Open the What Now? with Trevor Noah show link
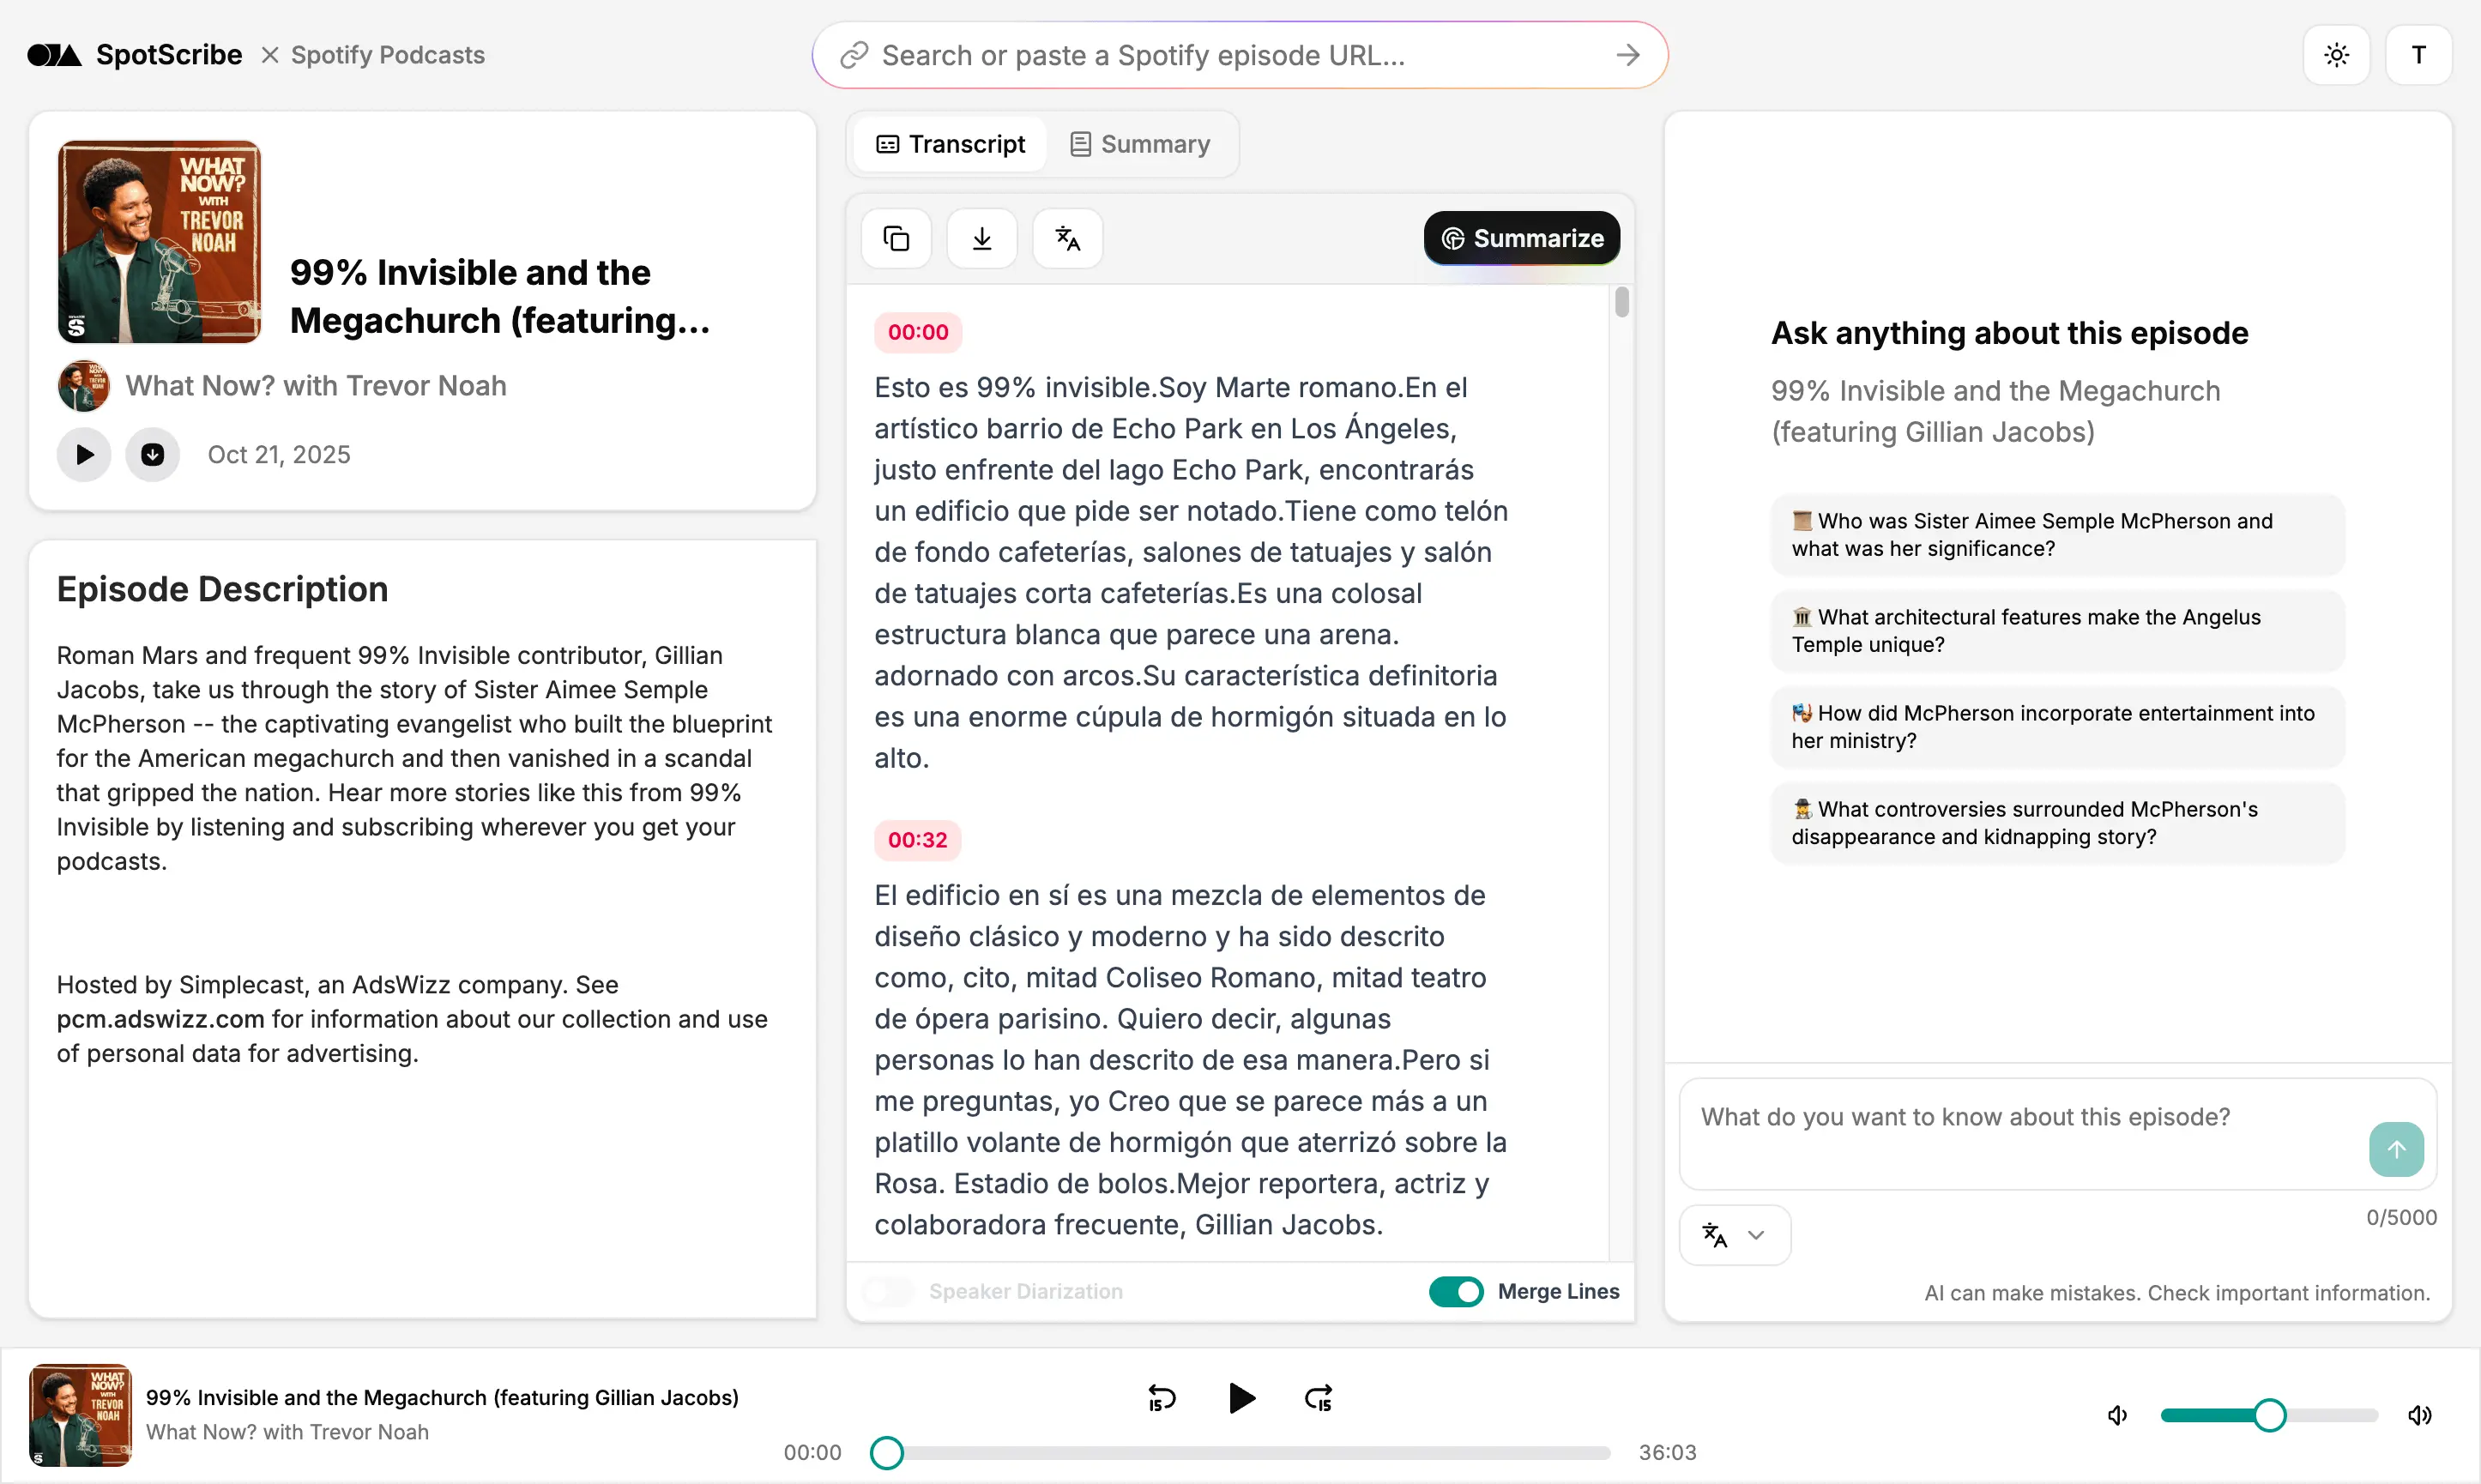The width and height of the screenshot is (2481, 1484). (x=316, y=386)
